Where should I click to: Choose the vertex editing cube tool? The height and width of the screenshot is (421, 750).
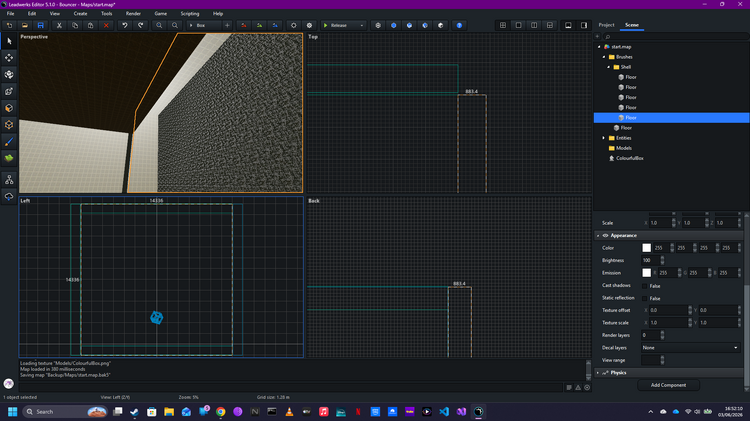pyautogui.click(x=9, y=125)
